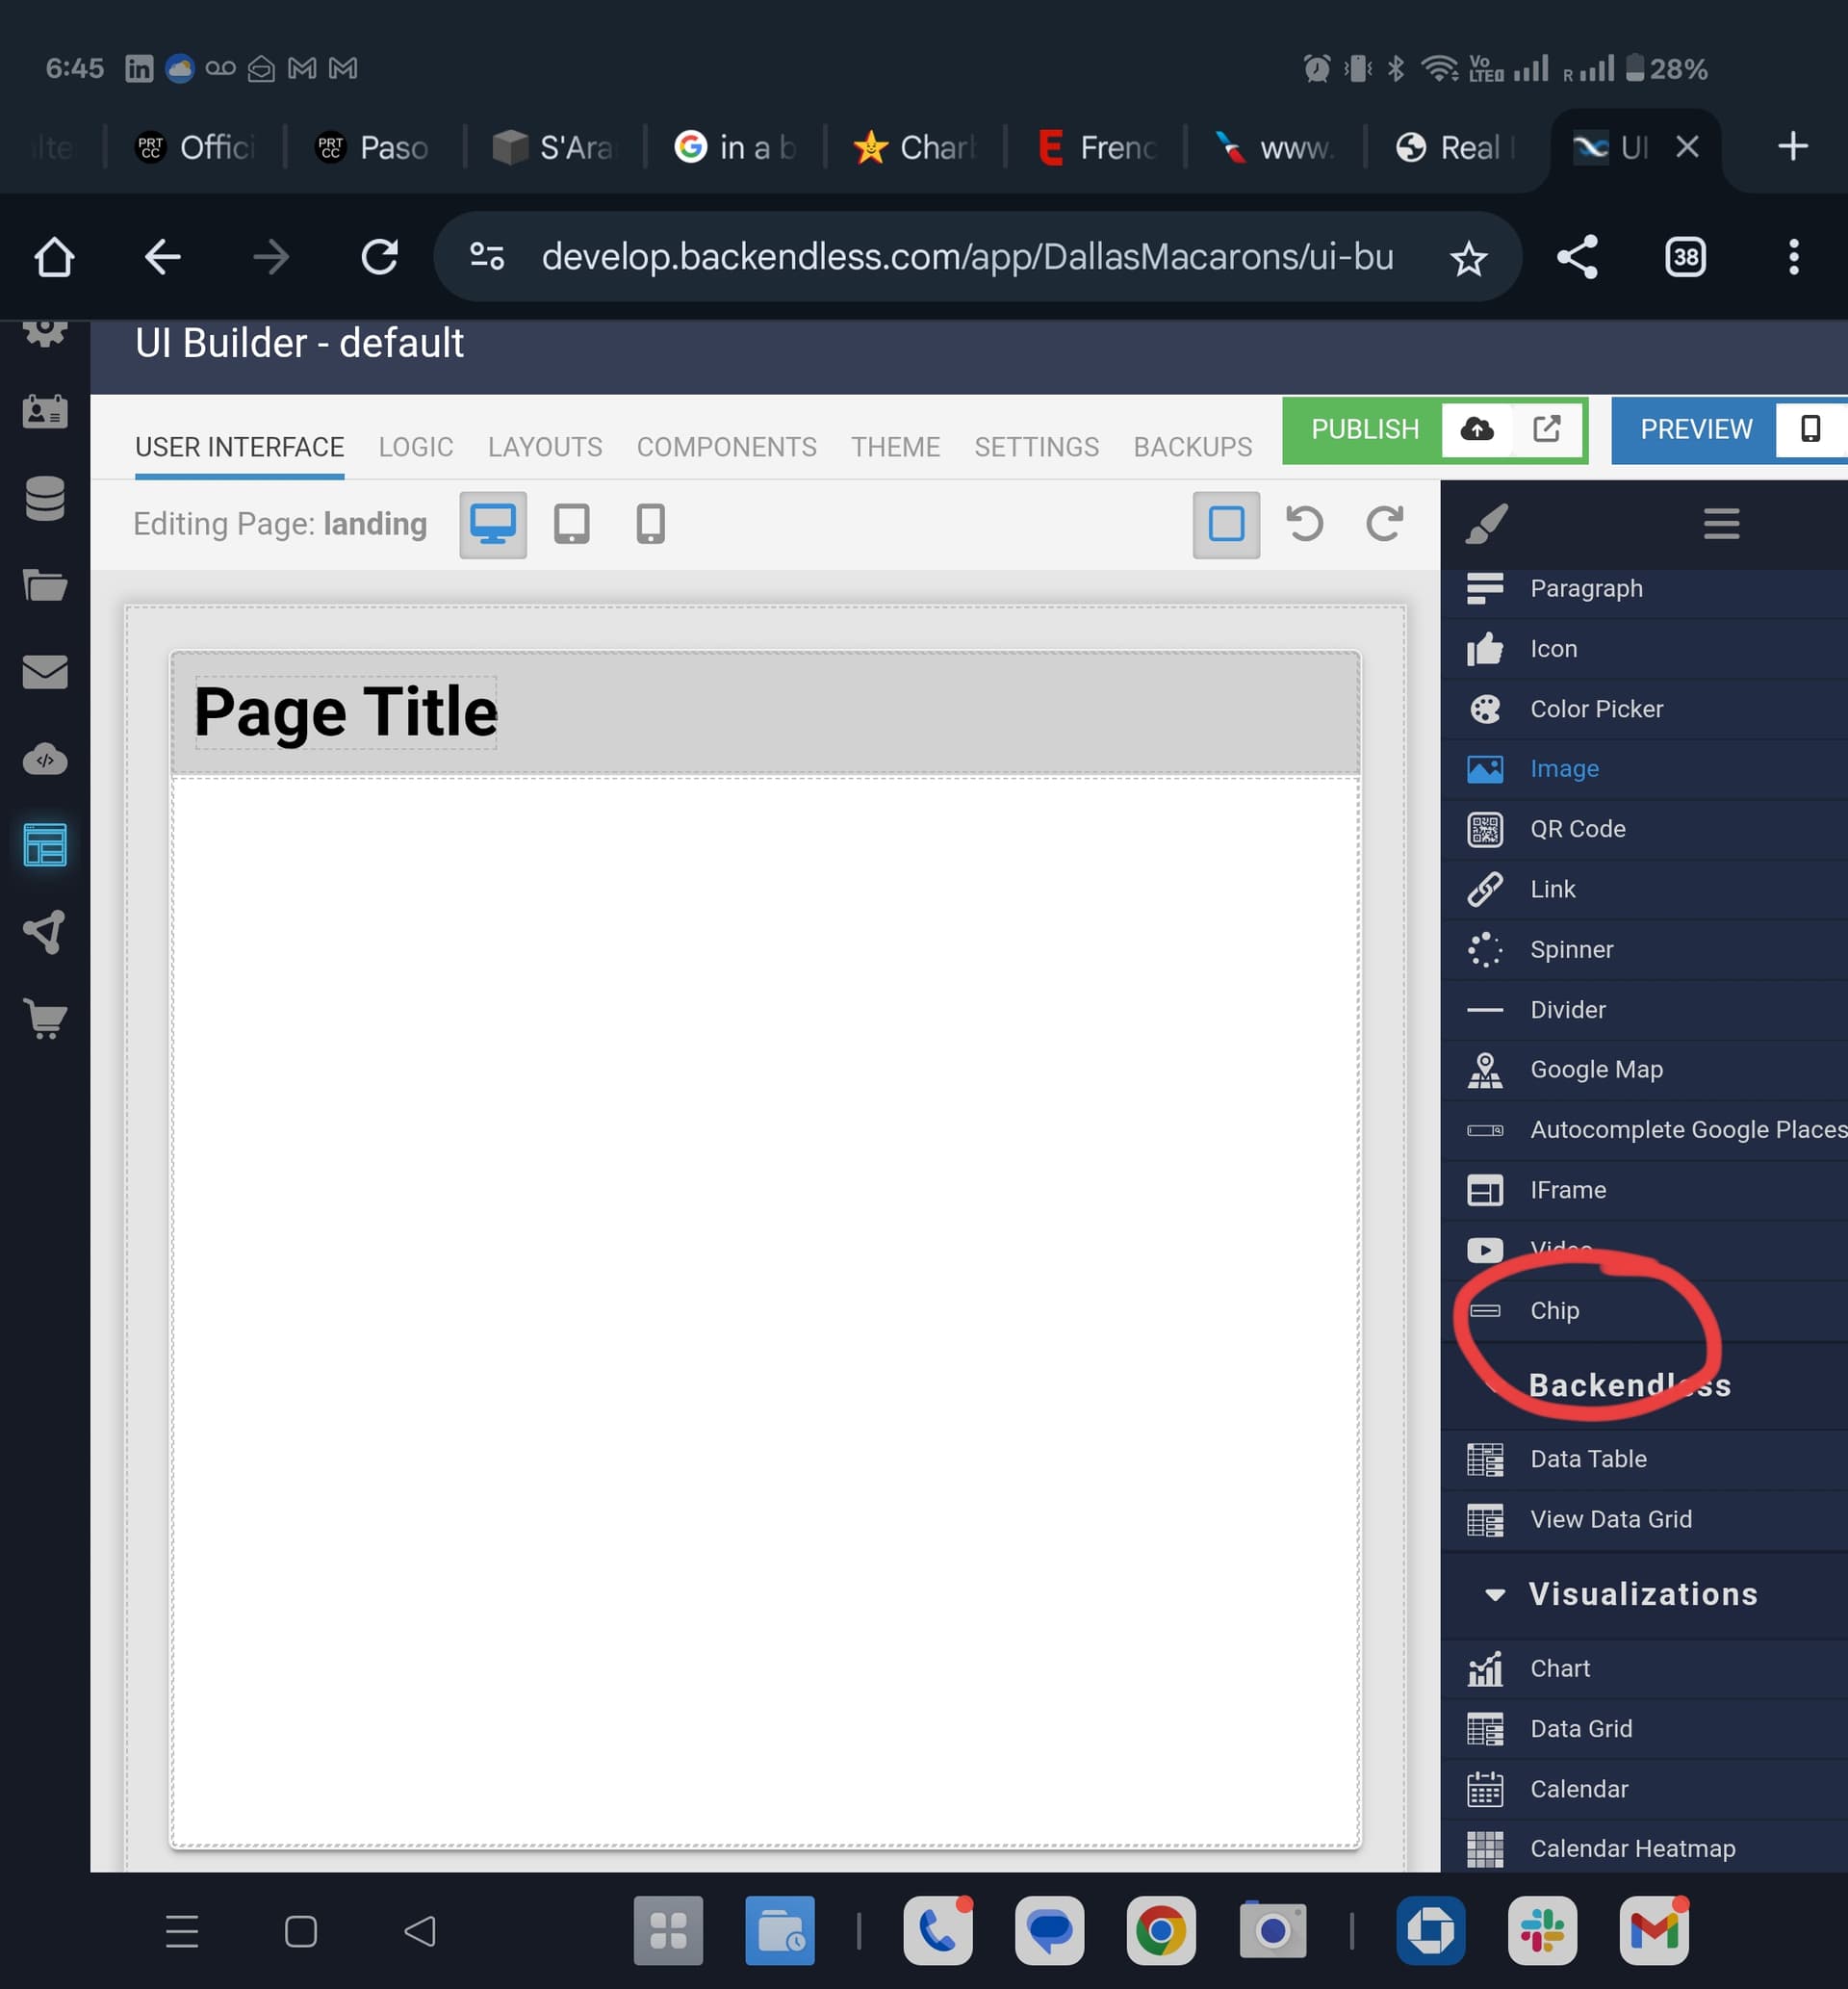Open the Users management sidebar icon
The height and width of the screenshot is (1989, 1848).
click(45, 411)
